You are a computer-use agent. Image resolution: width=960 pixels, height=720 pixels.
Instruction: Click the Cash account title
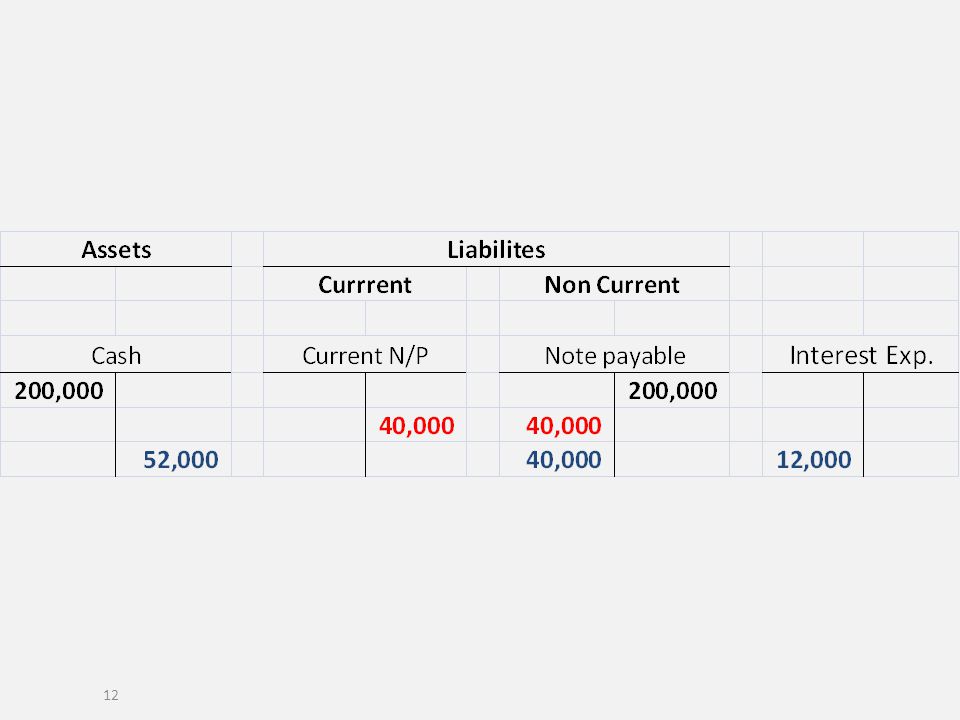116,355
